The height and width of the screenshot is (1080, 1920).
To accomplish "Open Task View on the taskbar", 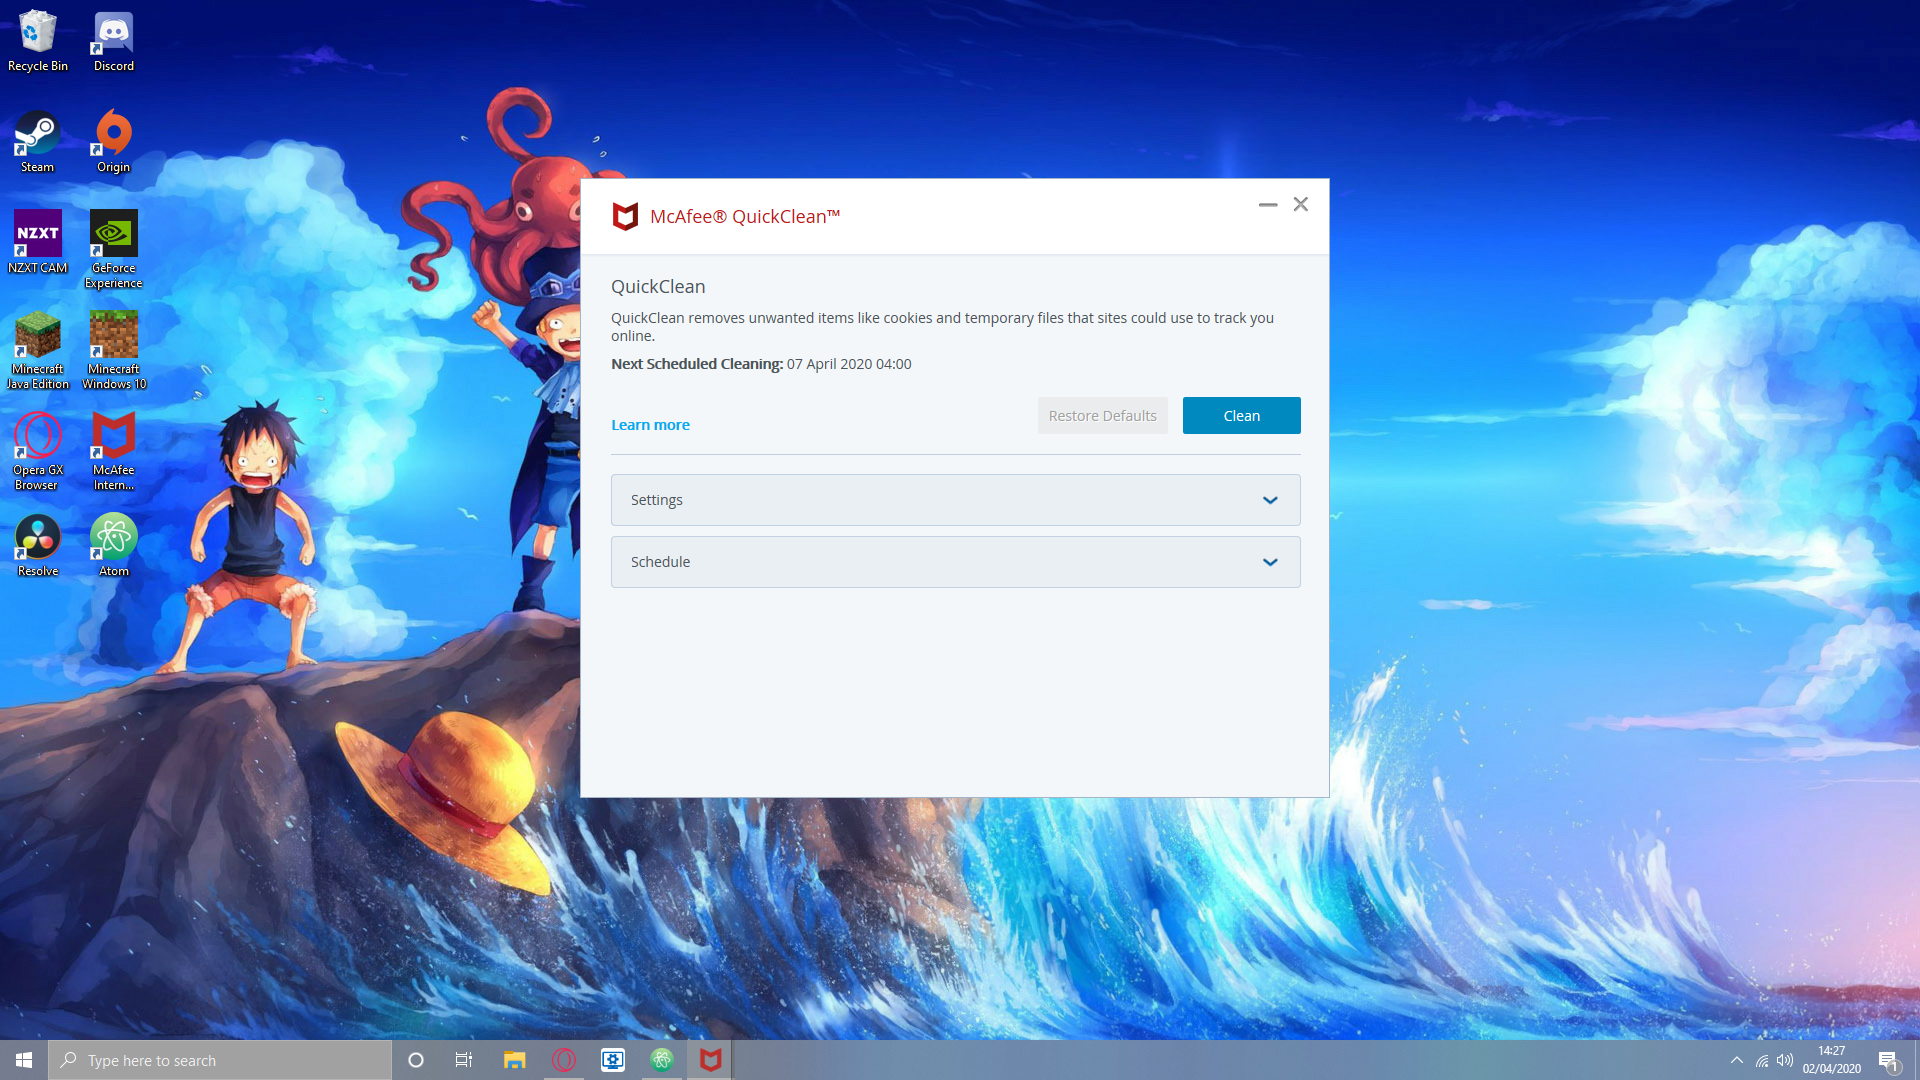I will 464,1060.
